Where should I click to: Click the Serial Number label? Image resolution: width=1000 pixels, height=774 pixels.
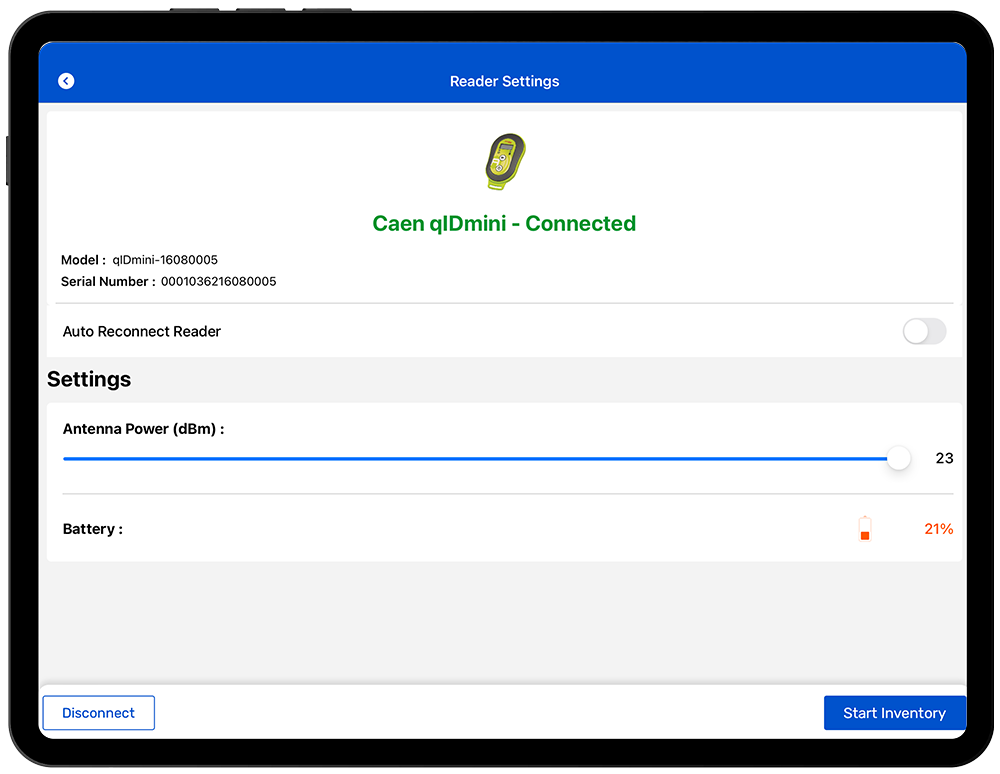pyautogui.click(x=108, y=282)
